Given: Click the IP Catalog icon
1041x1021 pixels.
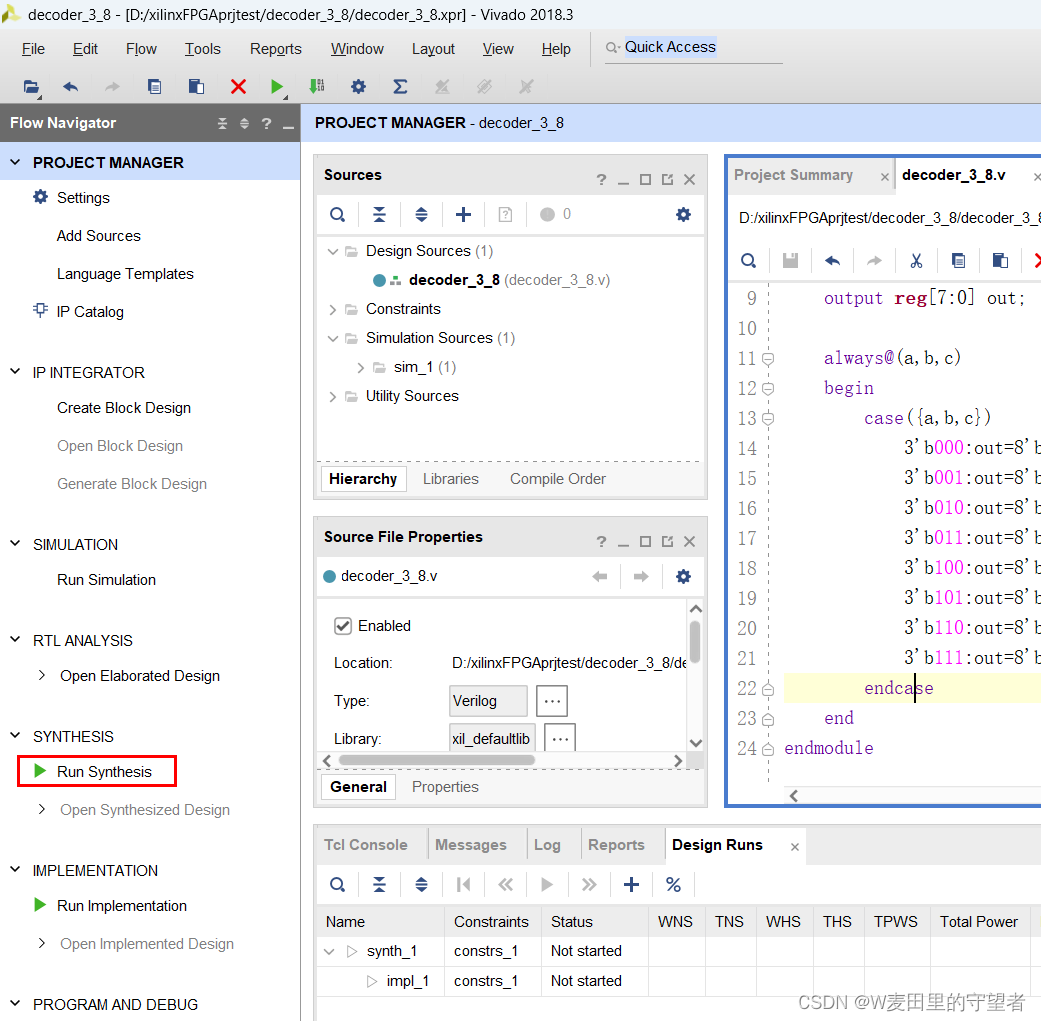Looking at the screenshot, I should (40, 311).
